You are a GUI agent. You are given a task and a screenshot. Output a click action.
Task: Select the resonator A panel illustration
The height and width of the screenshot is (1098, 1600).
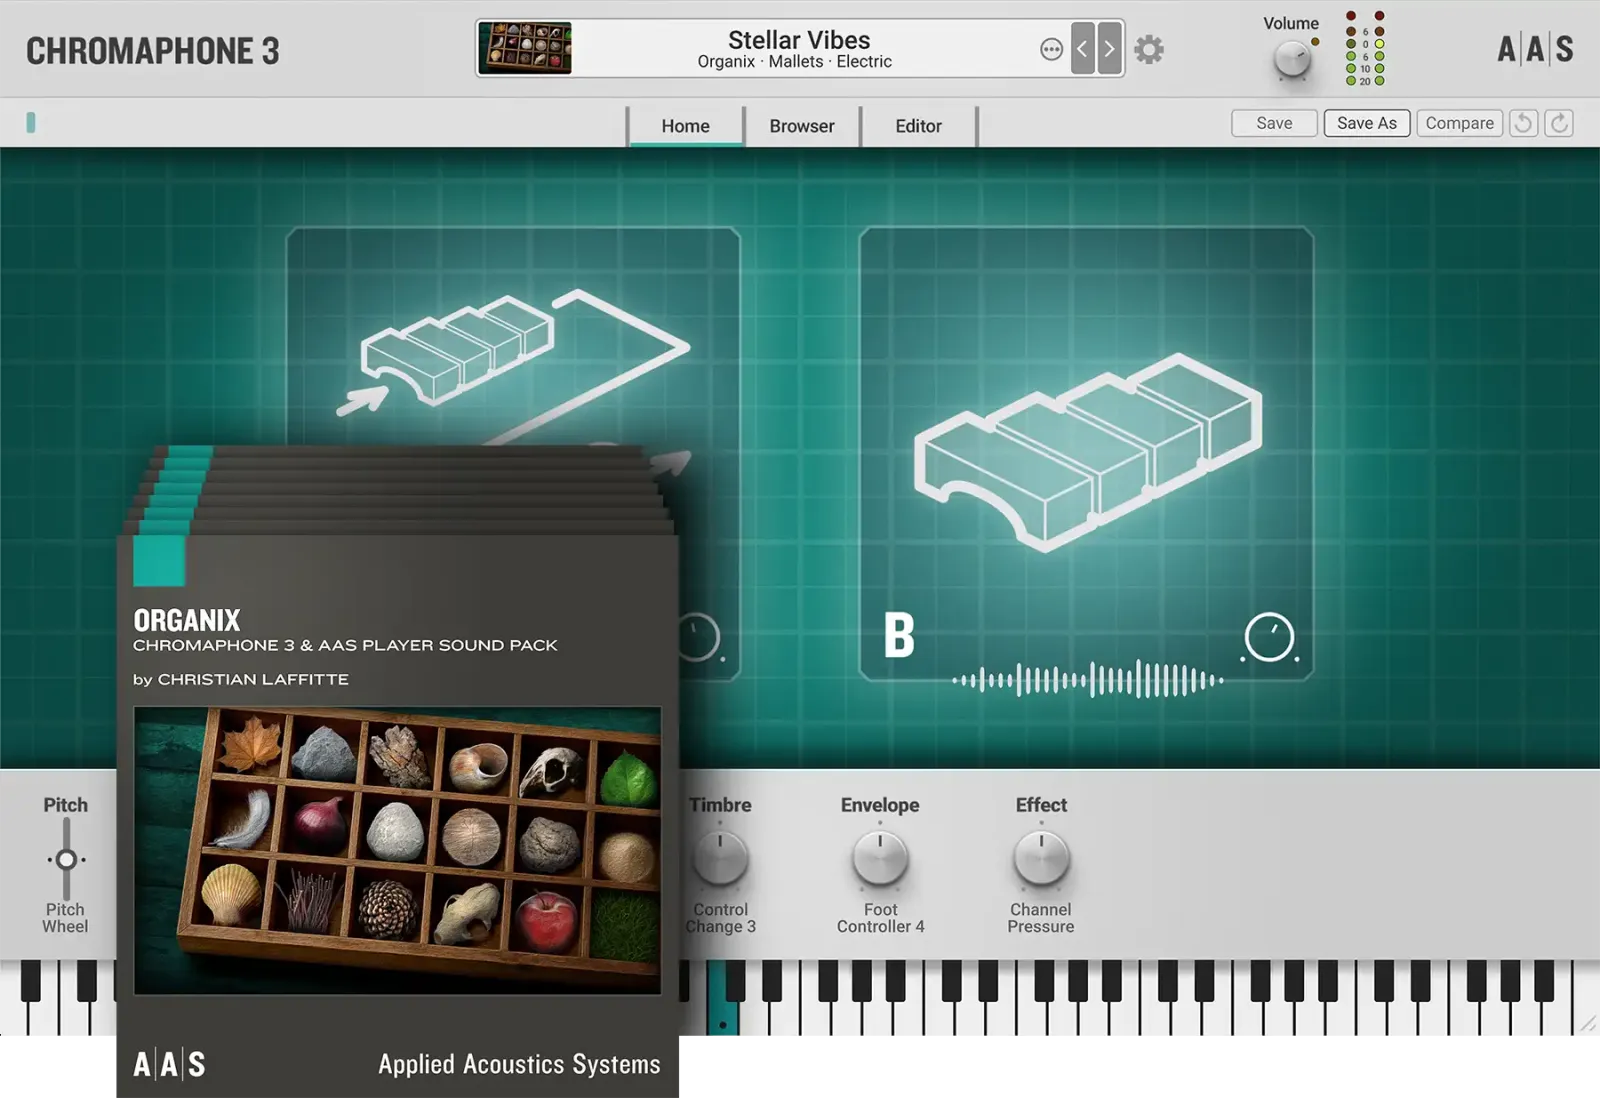point(512,365)
